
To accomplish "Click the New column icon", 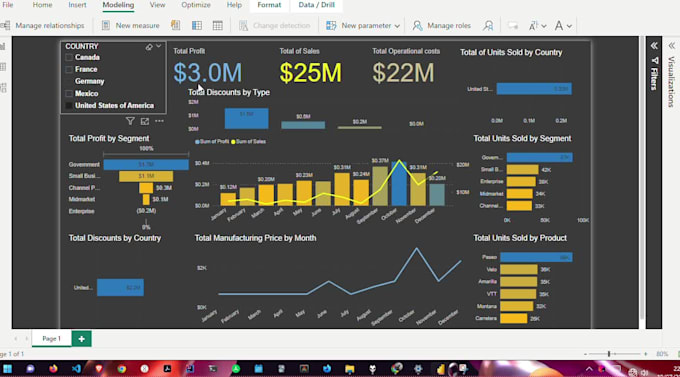I will click(197, 26).
